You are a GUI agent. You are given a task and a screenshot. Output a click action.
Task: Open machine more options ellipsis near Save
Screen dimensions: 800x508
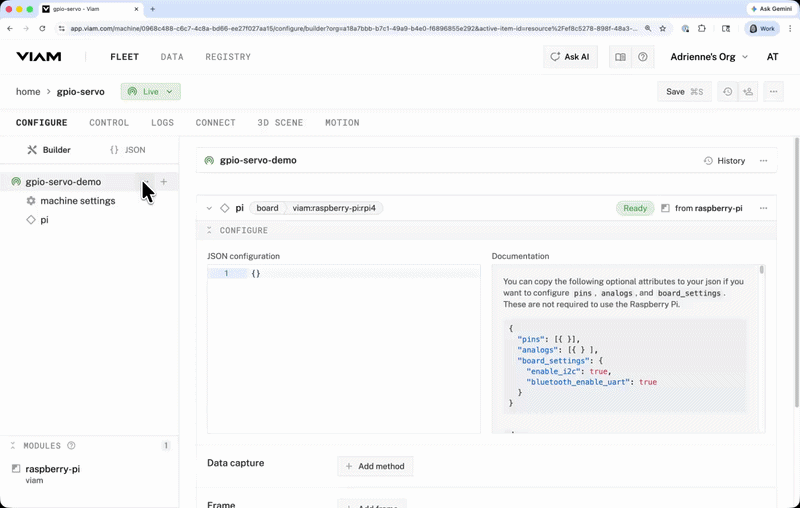773,92
